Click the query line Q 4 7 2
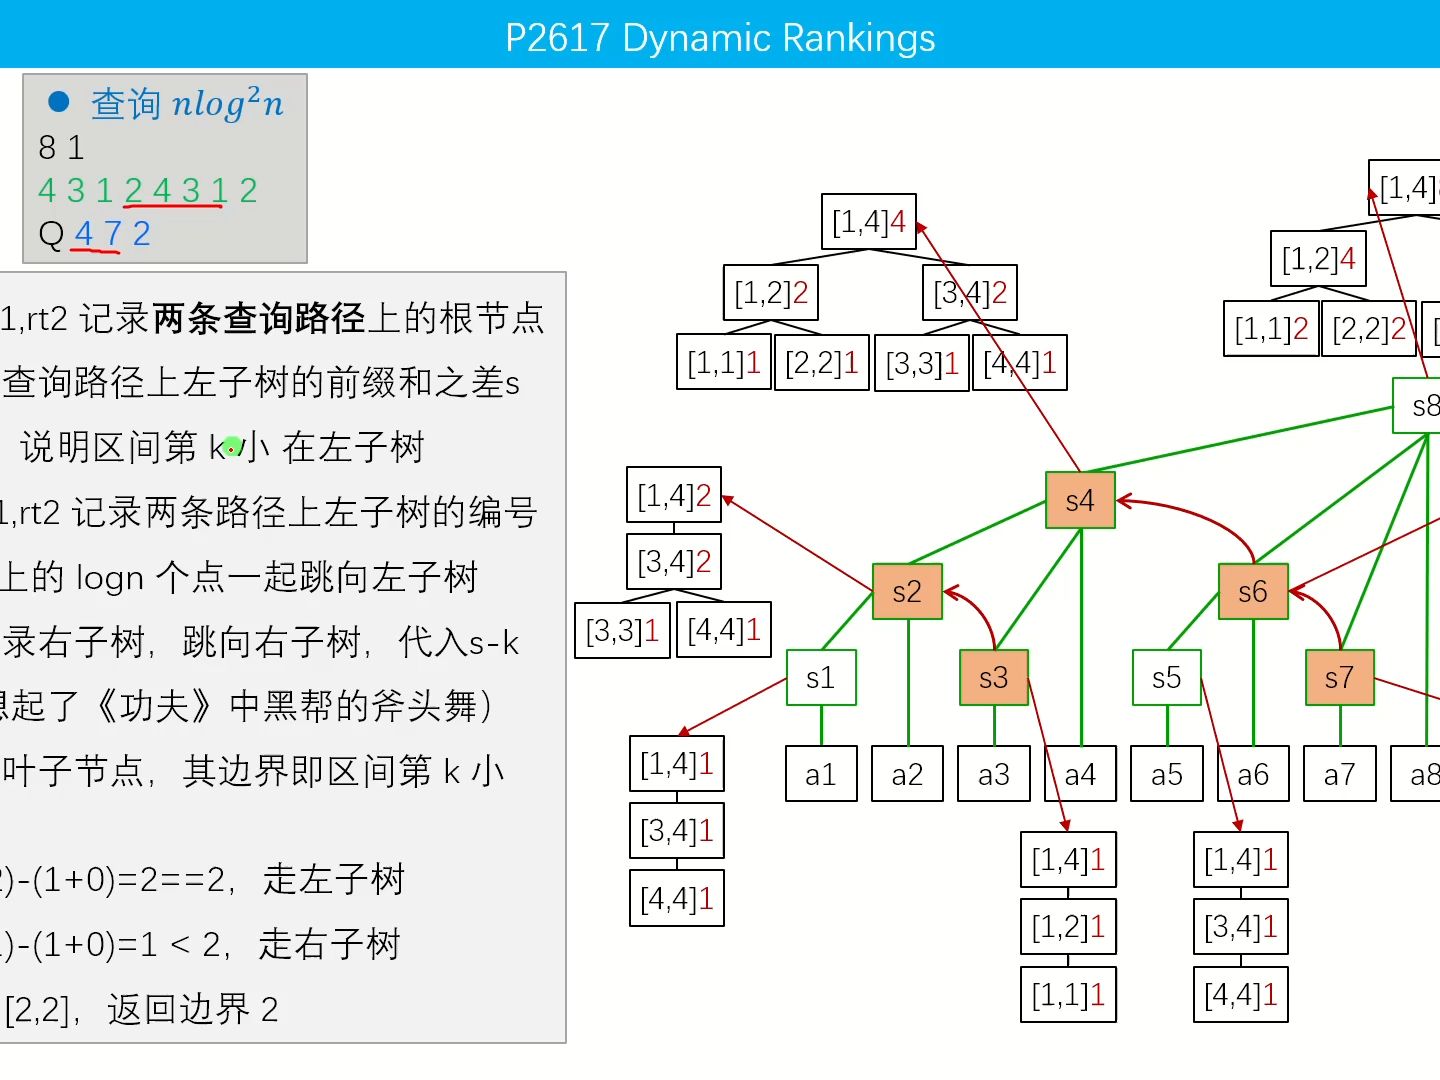 [x=94, y=234]
